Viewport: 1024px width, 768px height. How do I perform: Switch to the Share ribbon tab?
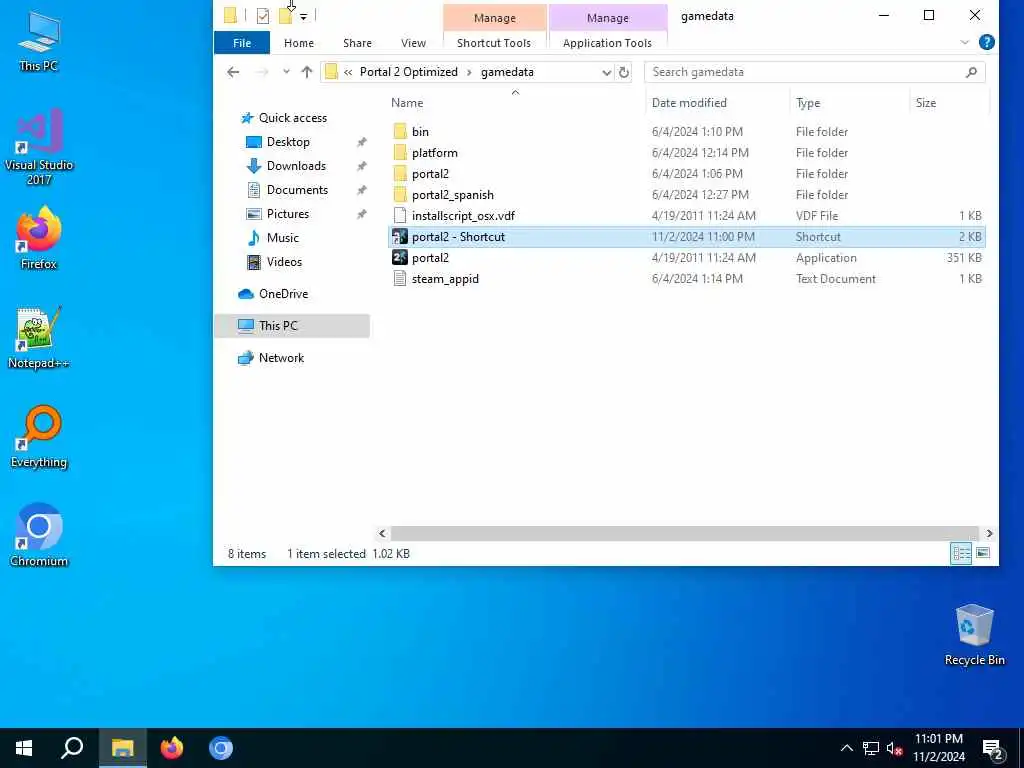pos(357,42)
